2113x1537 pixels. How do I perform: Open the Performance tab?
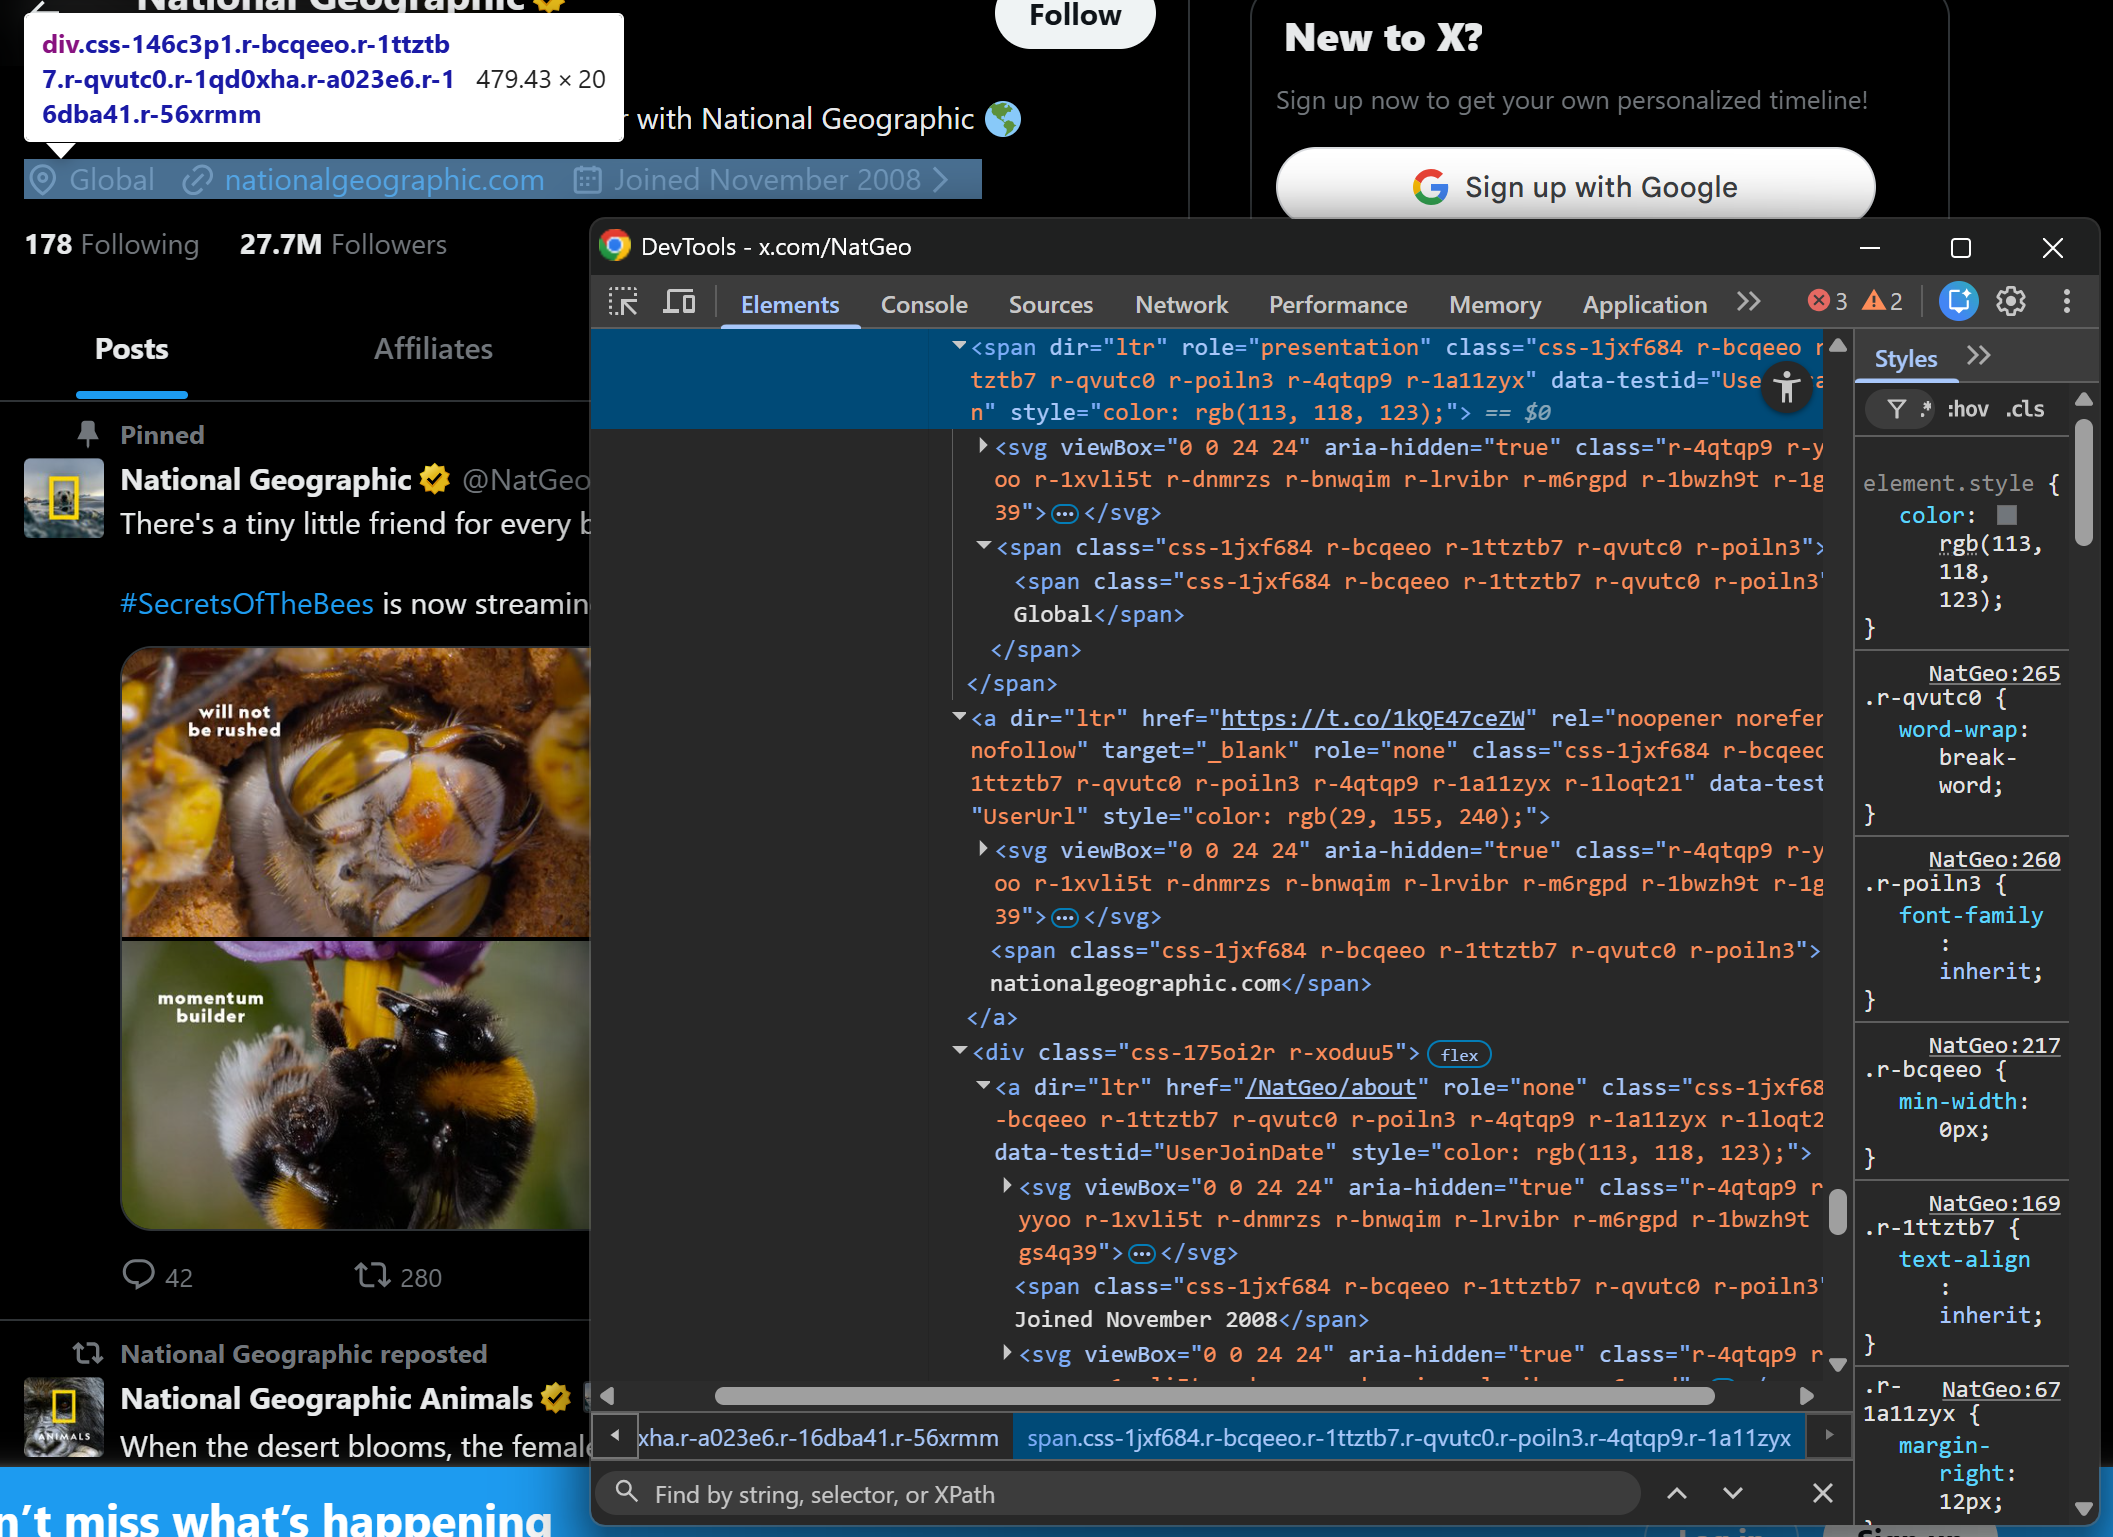(x=1338, y=304)
